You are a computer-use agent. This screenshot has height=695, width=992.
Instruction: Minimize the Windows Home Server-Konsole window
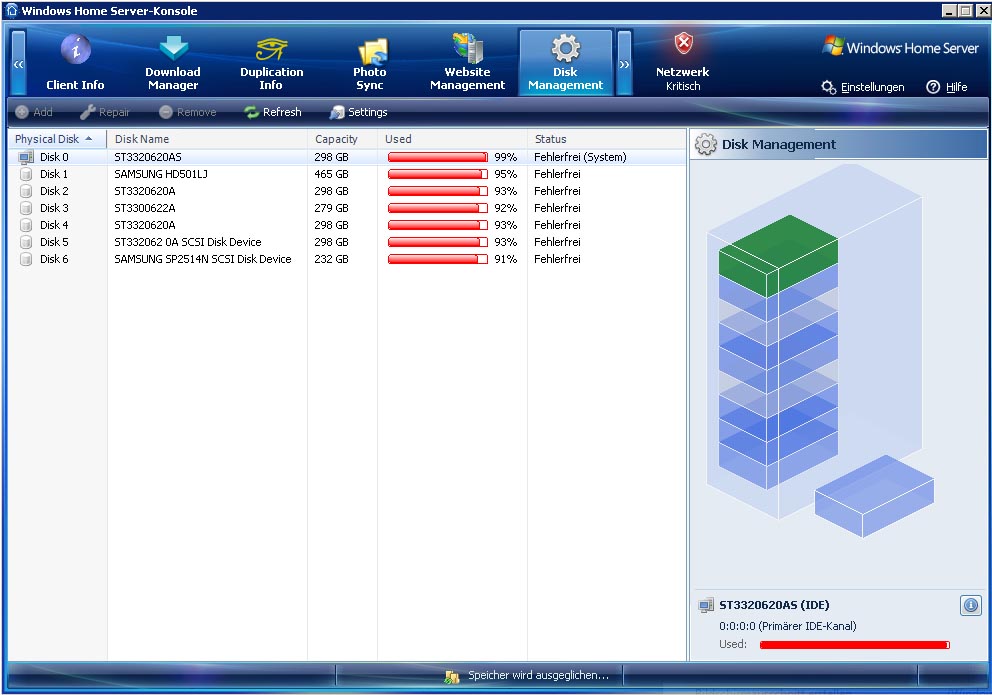[x=949, y=11]
